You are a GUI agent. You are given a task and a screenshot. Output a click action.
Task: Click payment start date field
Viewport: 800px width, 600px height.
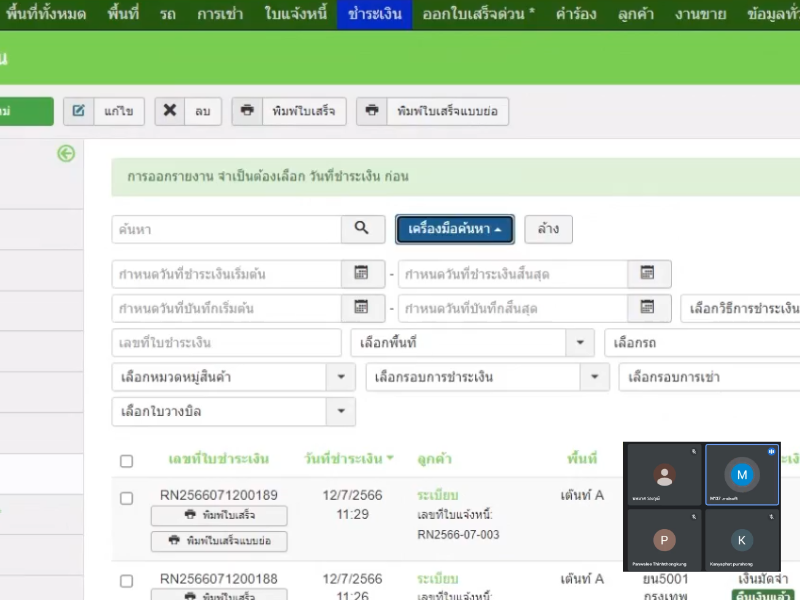click(227, 274)
